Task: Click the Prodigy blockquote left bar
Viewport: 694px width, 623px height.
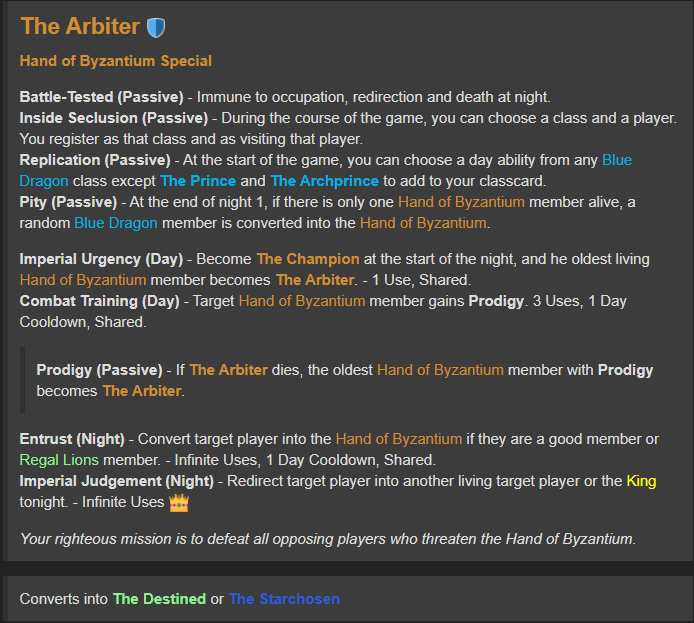Action: pyautogui.click(x=22, y=380)
